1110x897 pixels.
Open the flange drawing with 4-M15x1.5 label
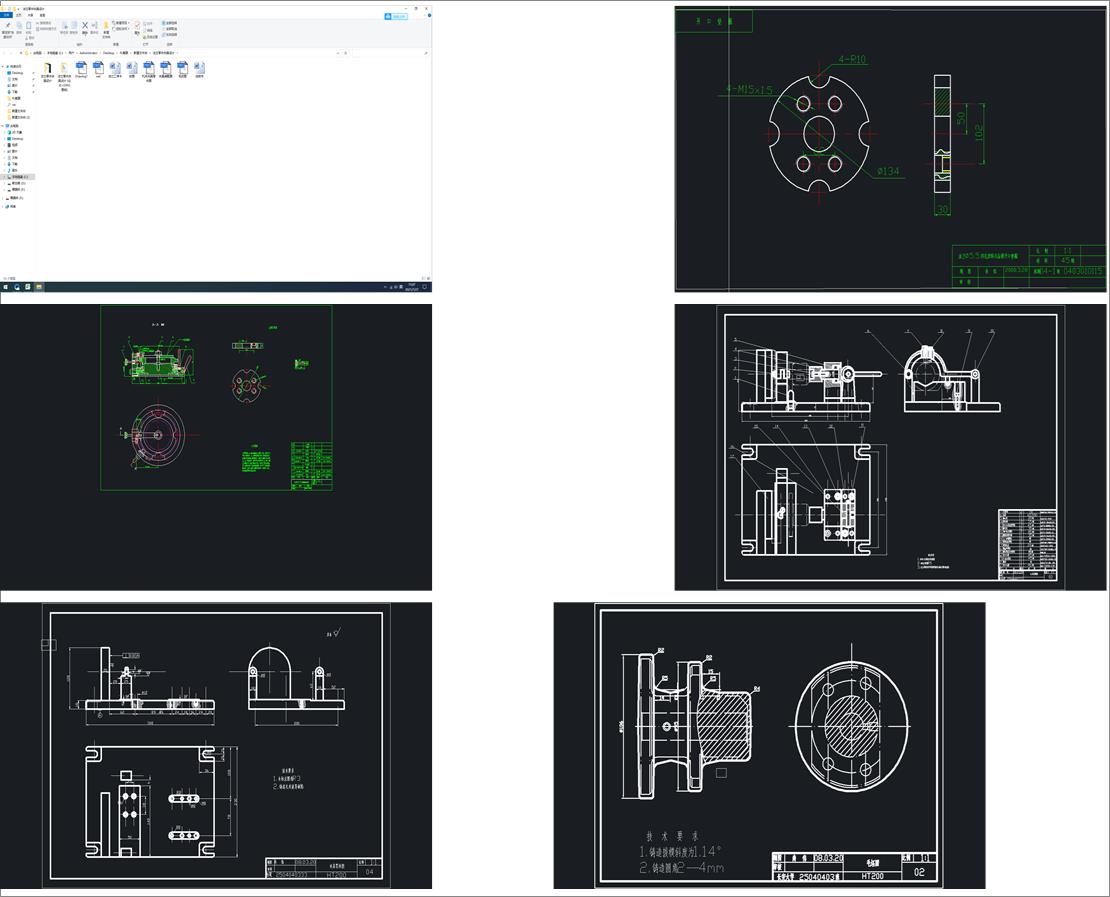coord(890,149)
